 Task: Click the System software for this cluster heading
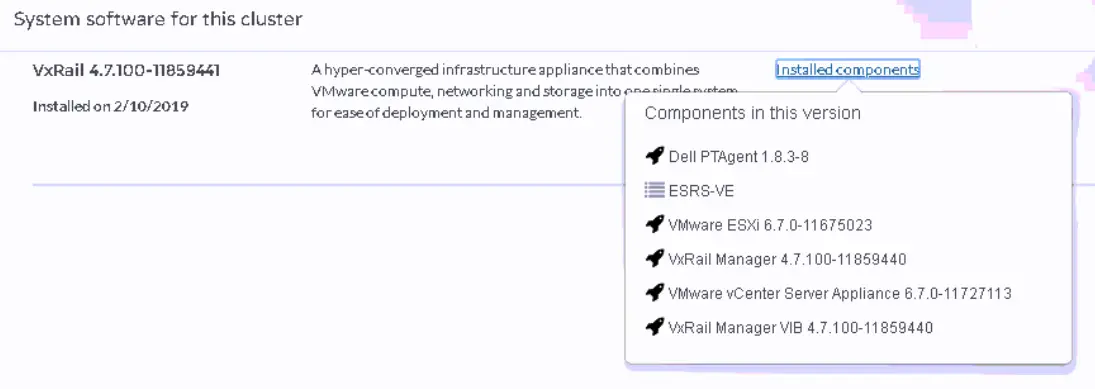pyautogui.click(x=158, y=20)
